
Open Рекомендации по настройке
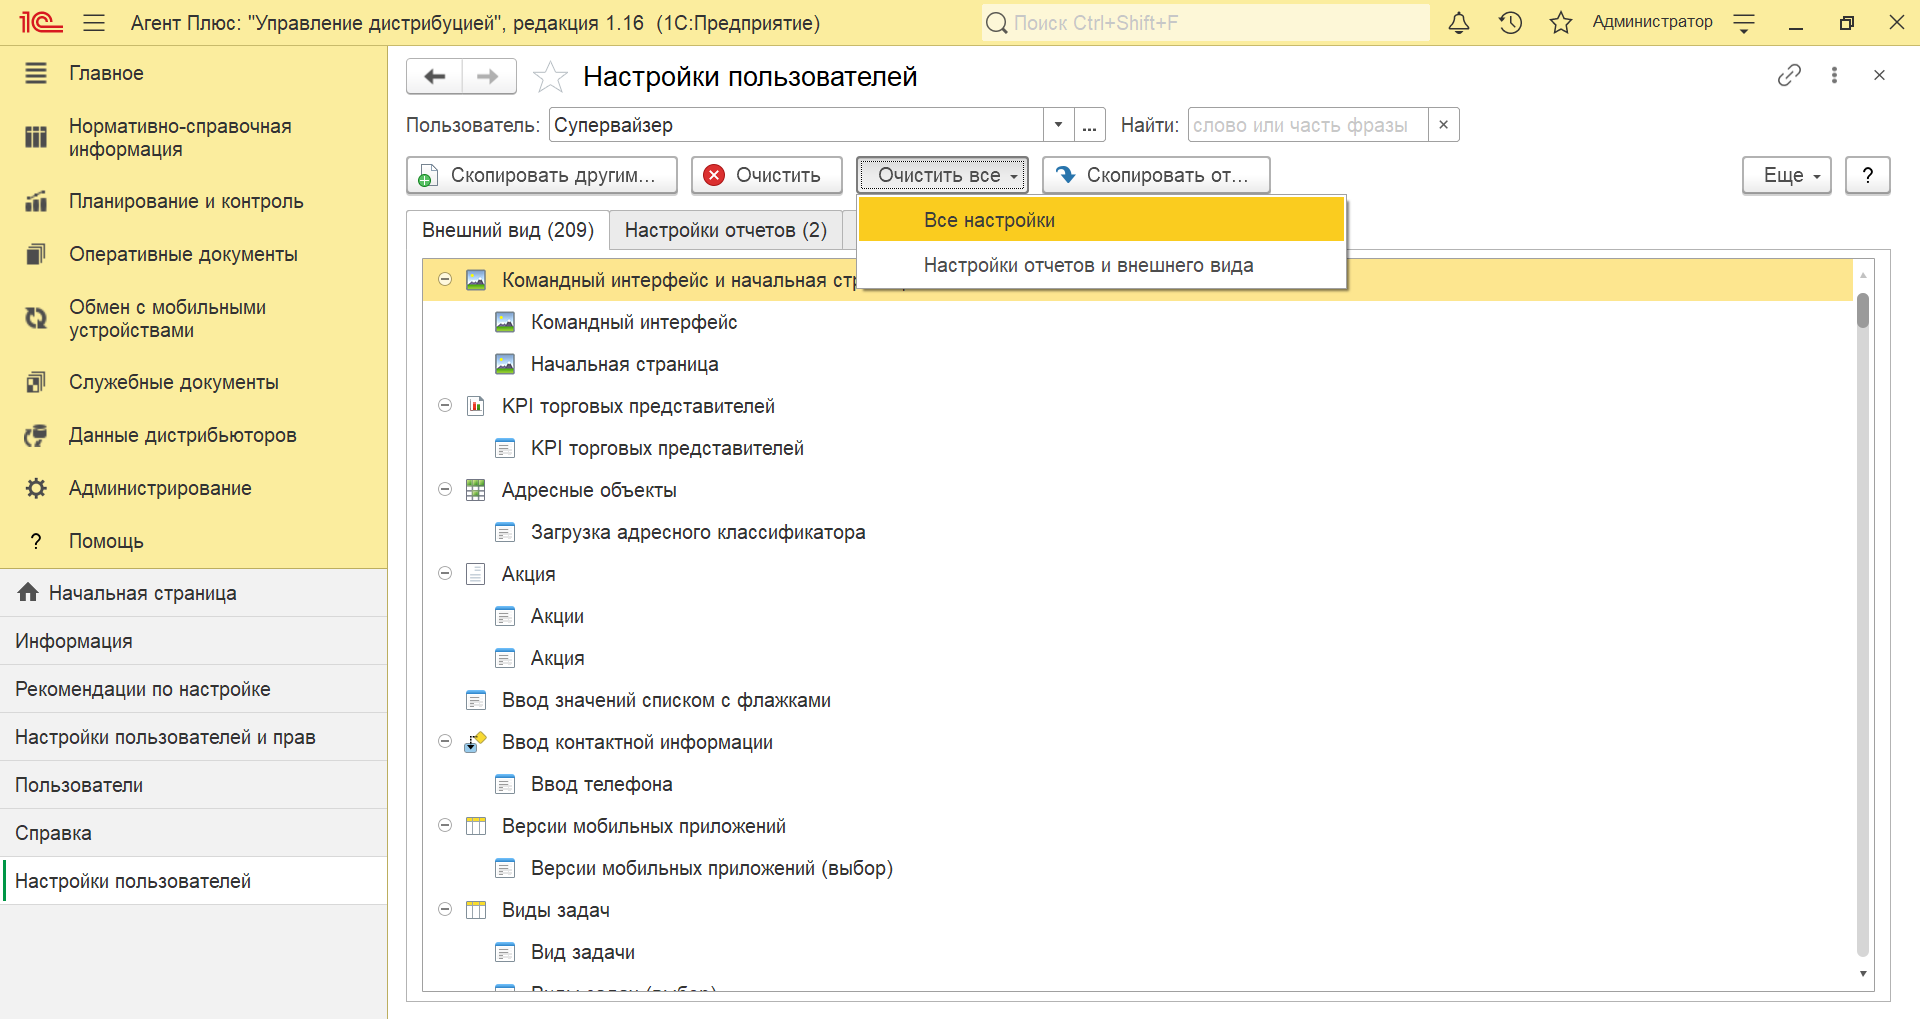click(193, 689)
